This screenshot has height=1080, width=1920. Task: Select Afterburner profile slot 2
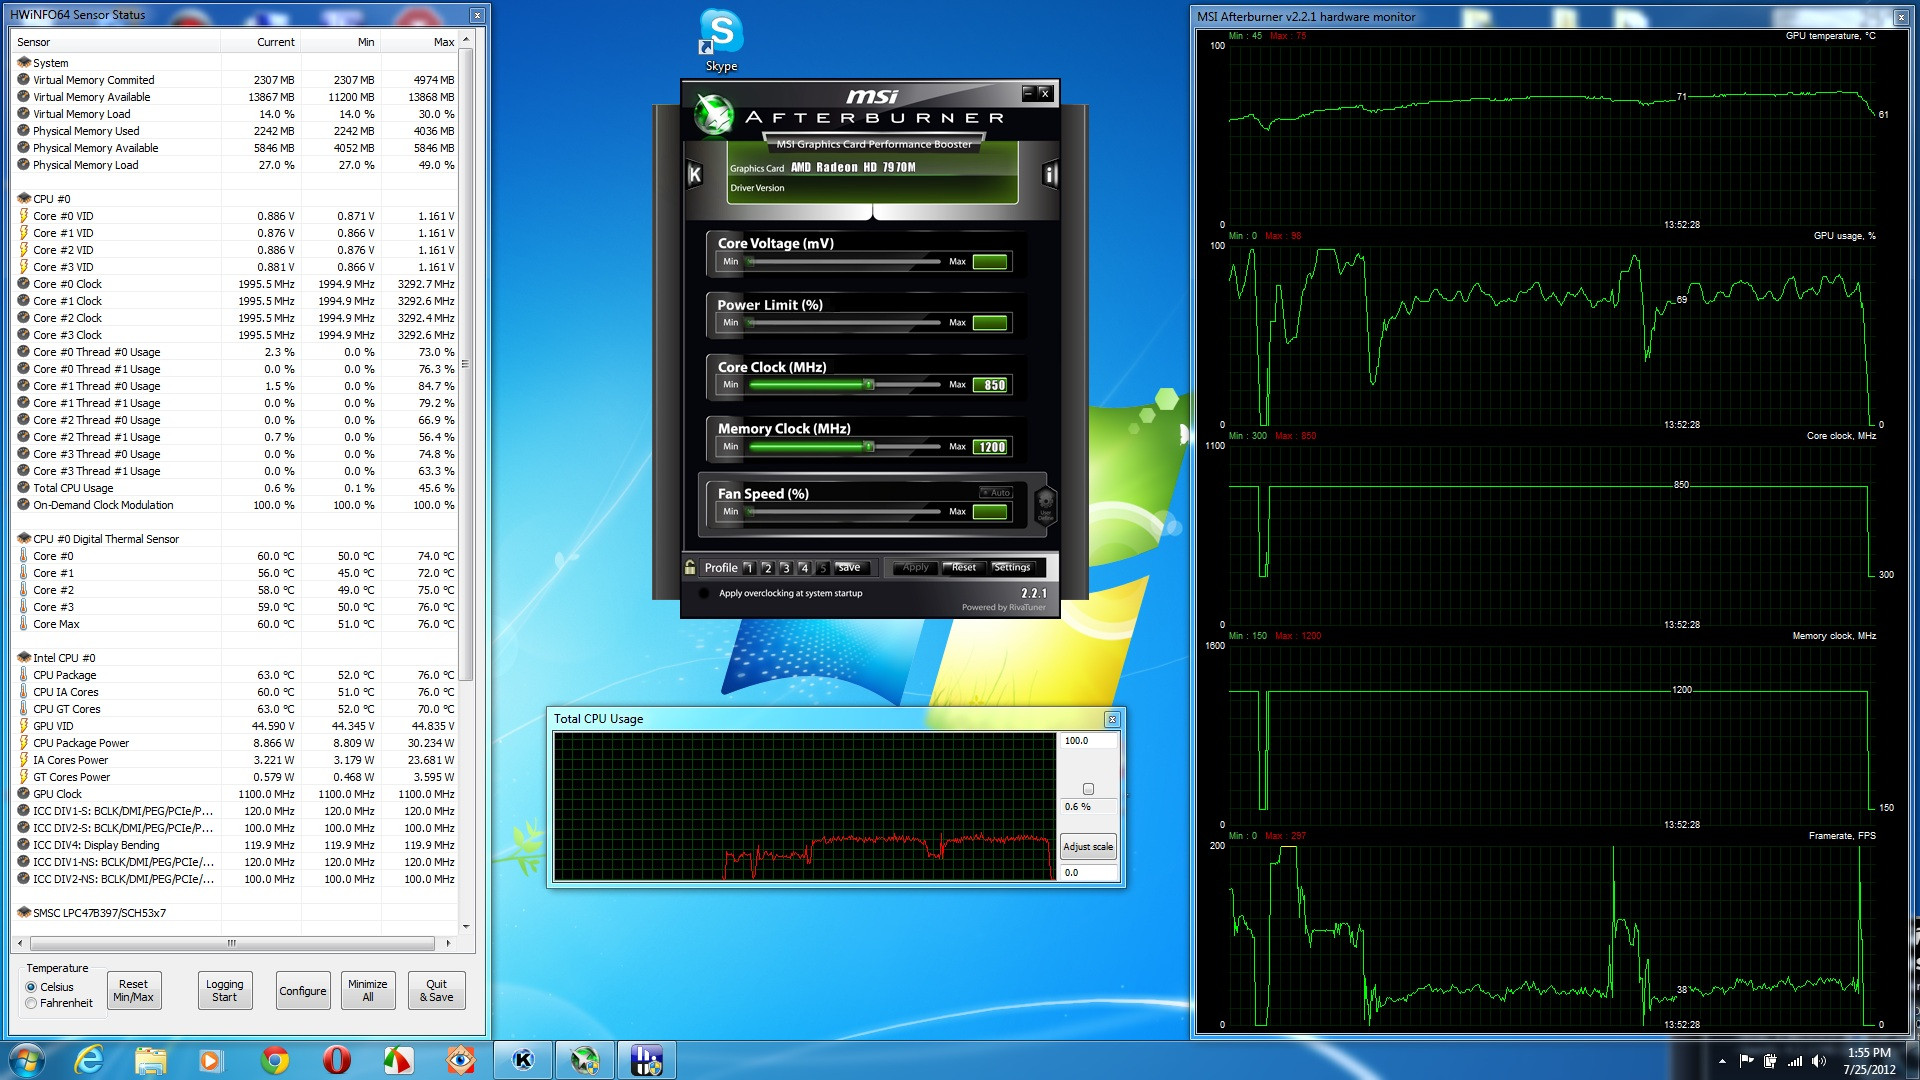tap(767, 568)
